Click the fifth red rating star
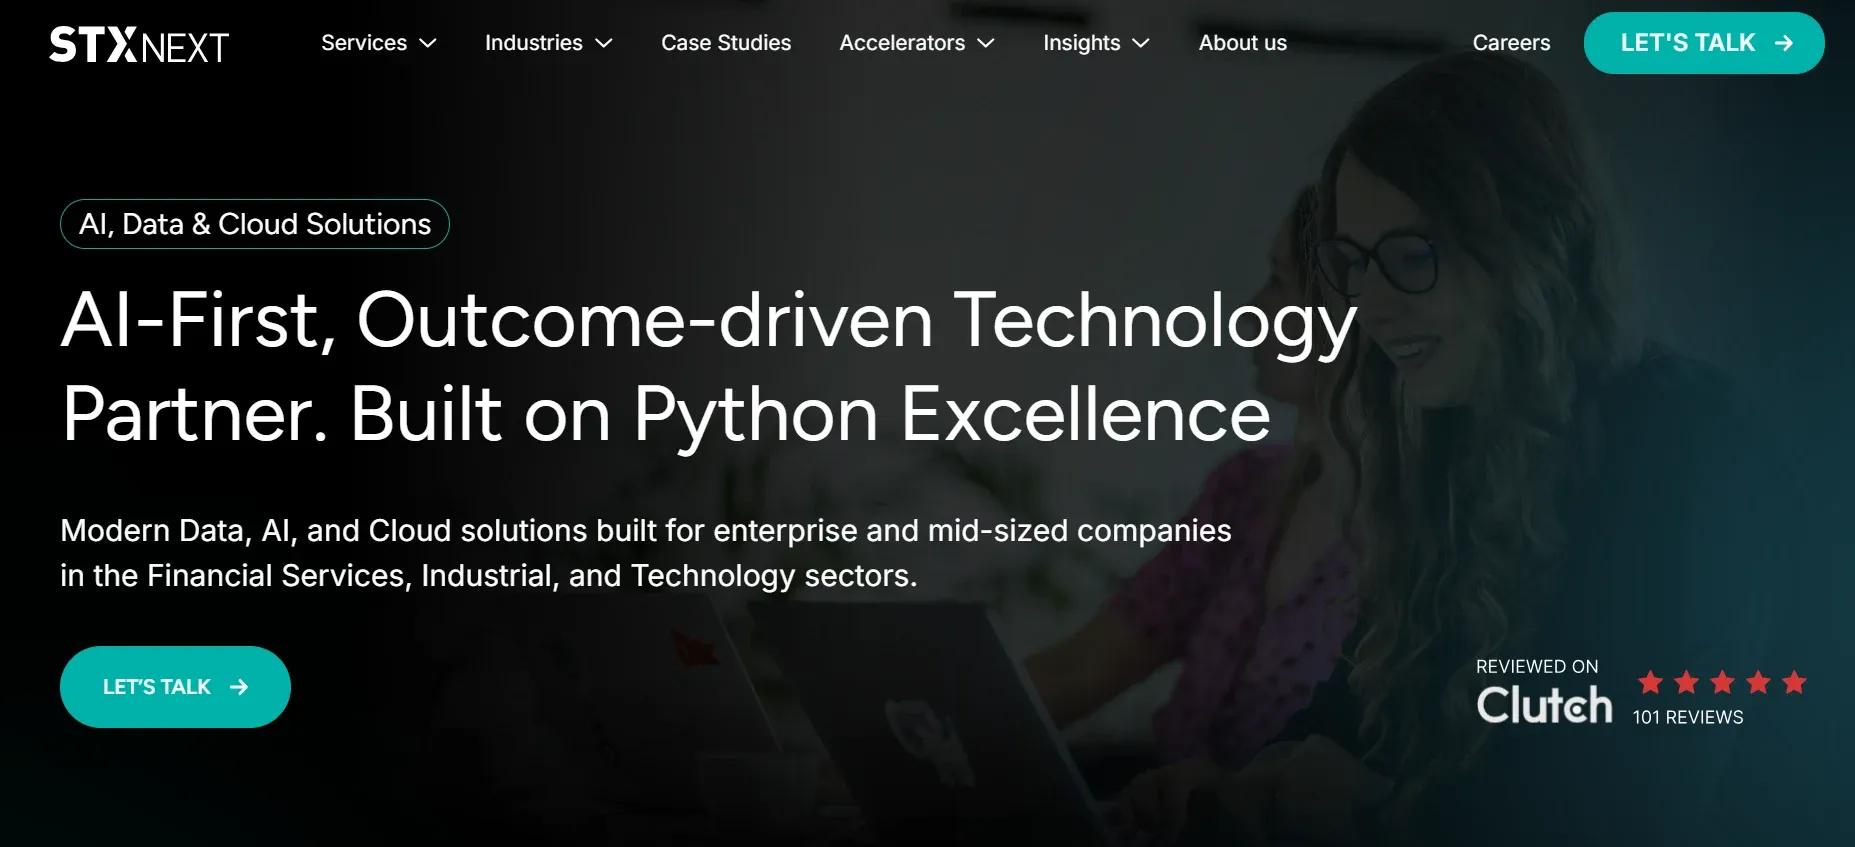 pos(1795,682)
